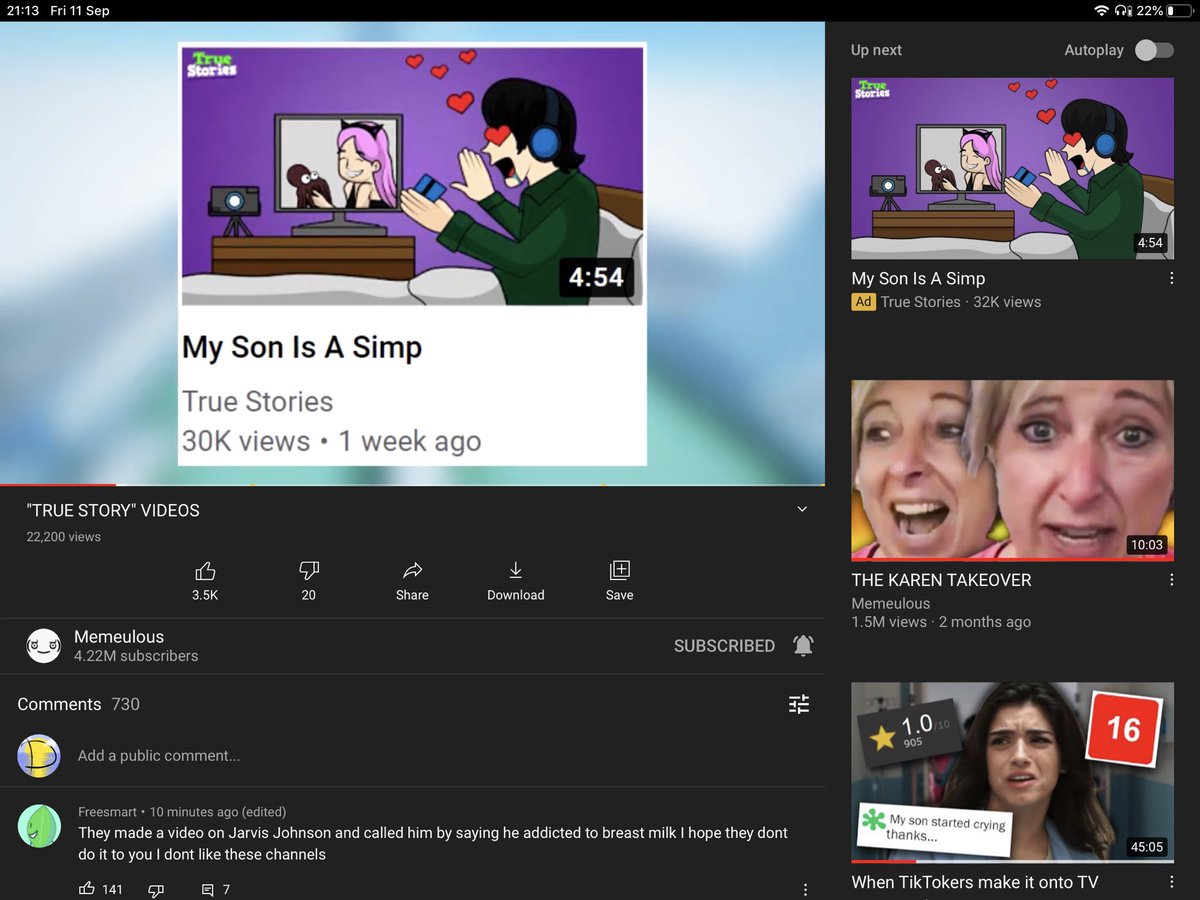The width and height of the screenshot is (1200, 900).
Task: Open the TikTokers TV video thumbnail
Action: [x=1012, y=772]
